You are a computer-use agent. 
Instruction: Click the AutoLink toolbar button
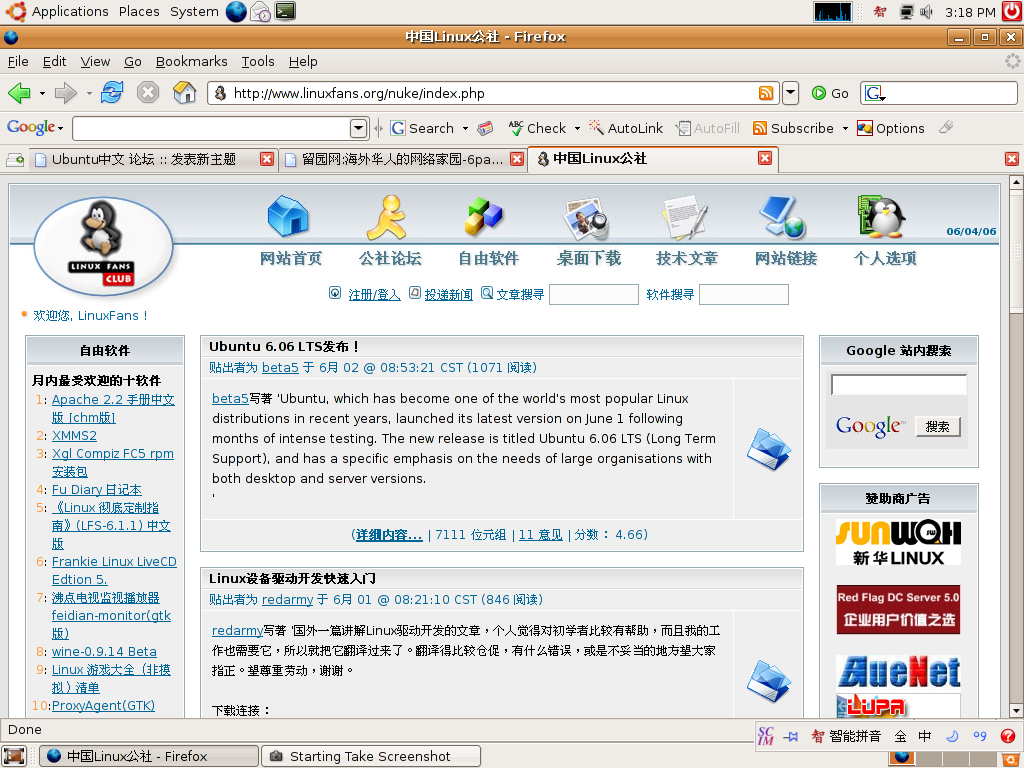(626, 128)
